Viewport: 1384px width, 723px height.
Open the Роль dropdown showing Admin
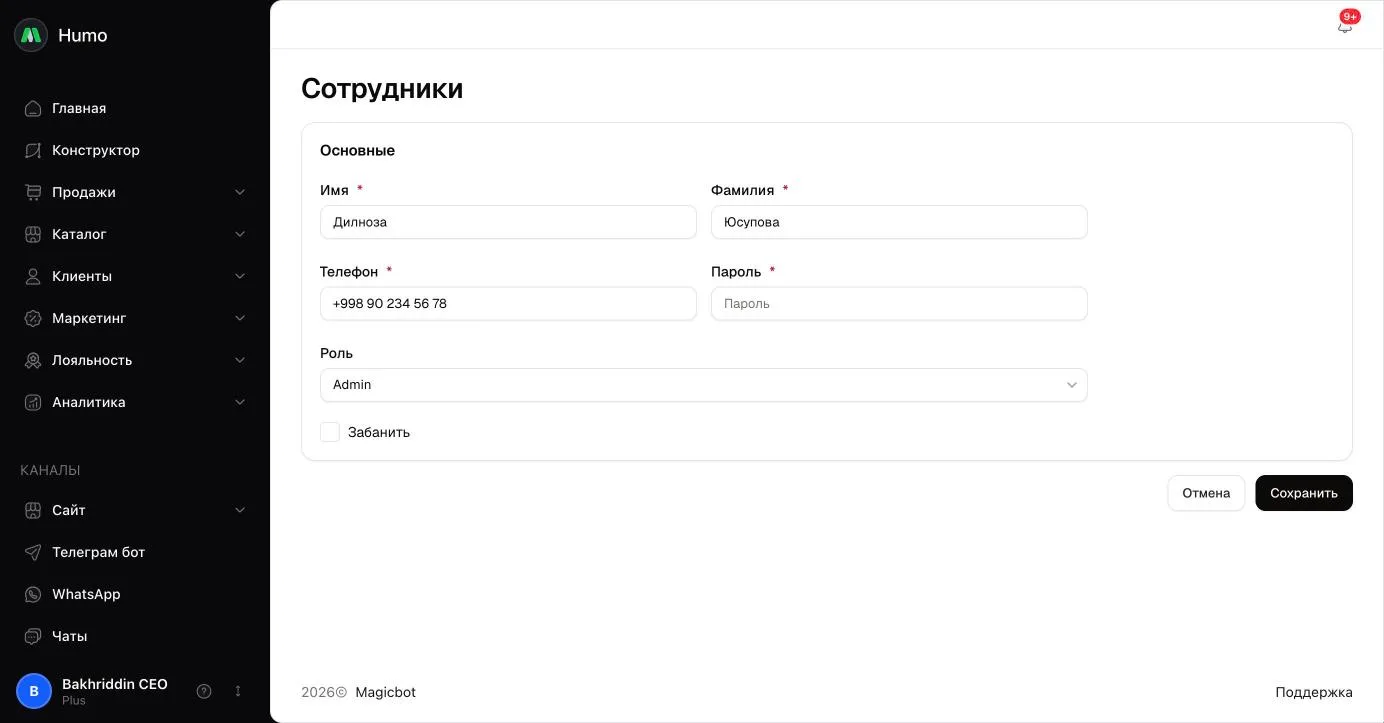click(x=704, y=385)
